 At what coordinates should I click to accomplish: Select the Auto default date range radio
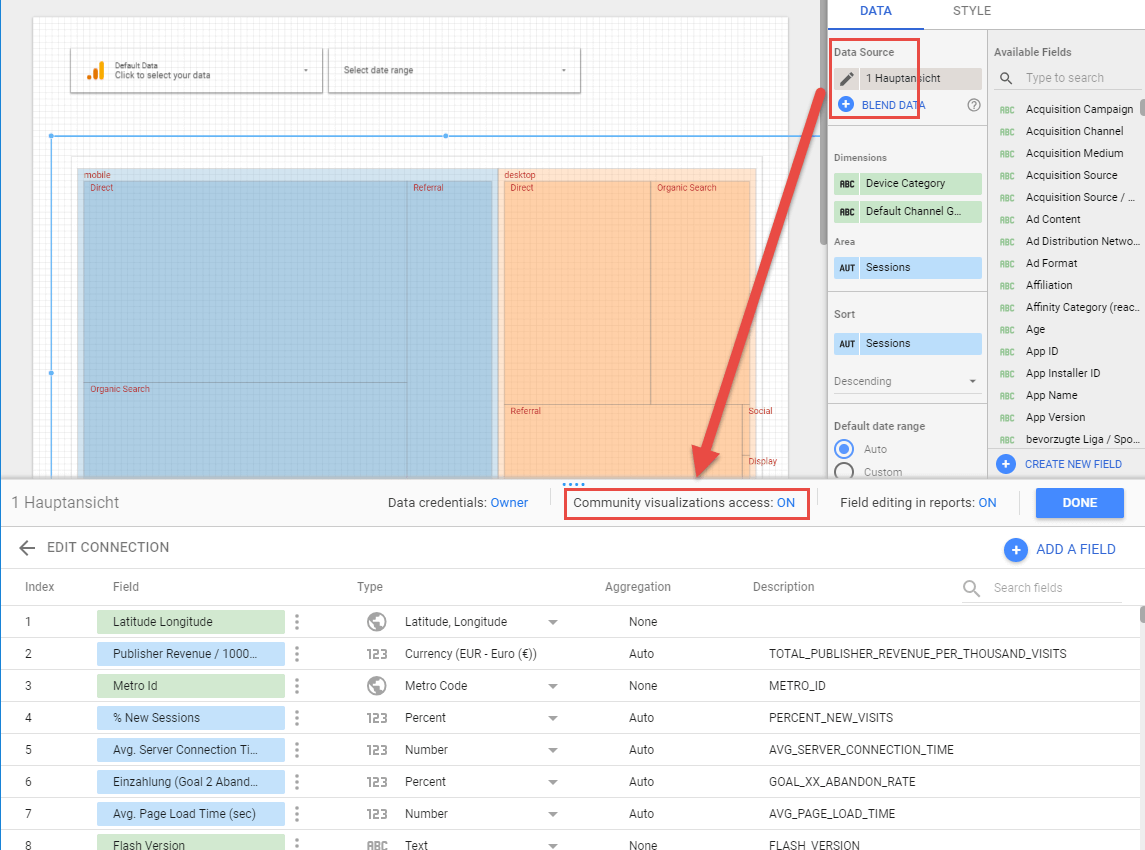point(844,448)
